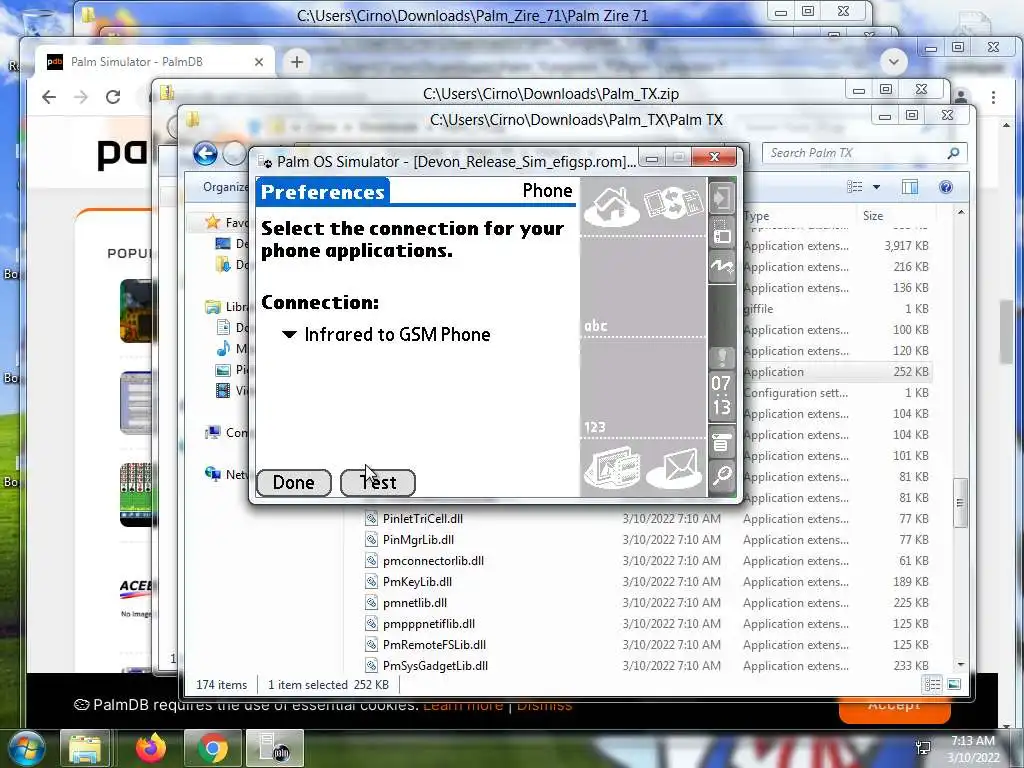This screenshot has width=1024, height=768.
Task: Click the selected Application 252 KB row
Action: click(x=837, y=372)
